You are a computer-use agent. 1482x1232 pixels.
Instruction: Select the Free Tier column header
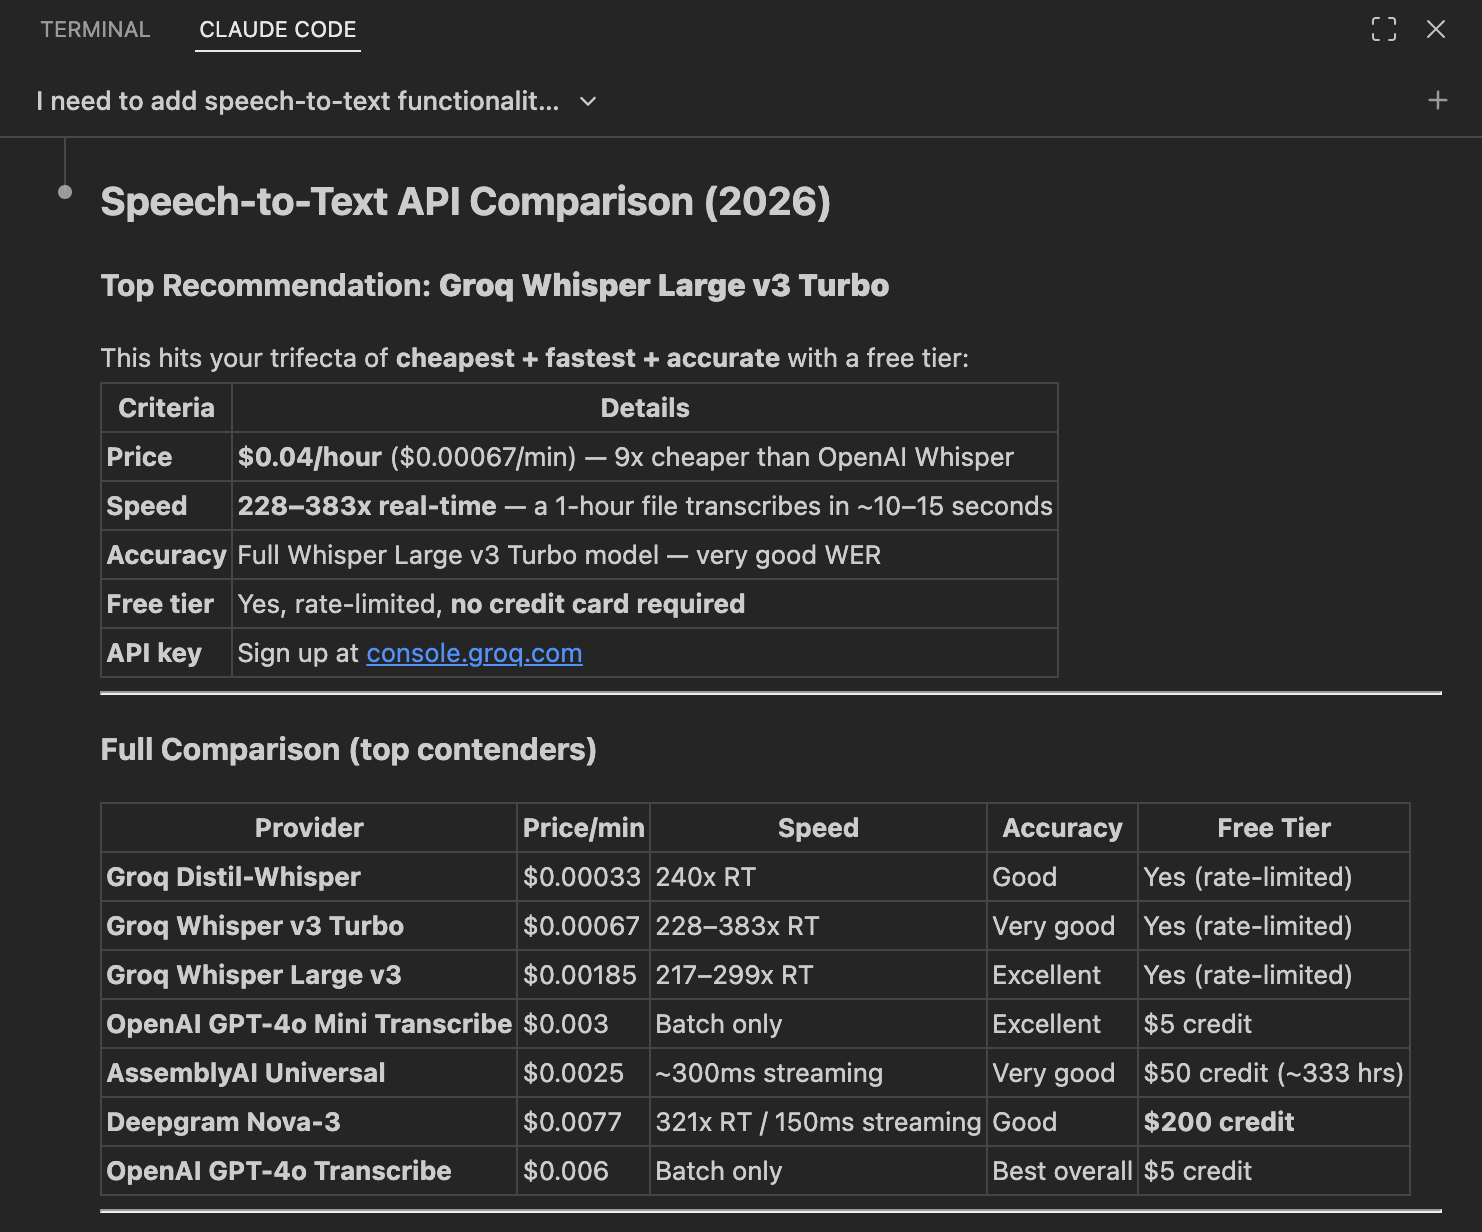click(1274, 827)
